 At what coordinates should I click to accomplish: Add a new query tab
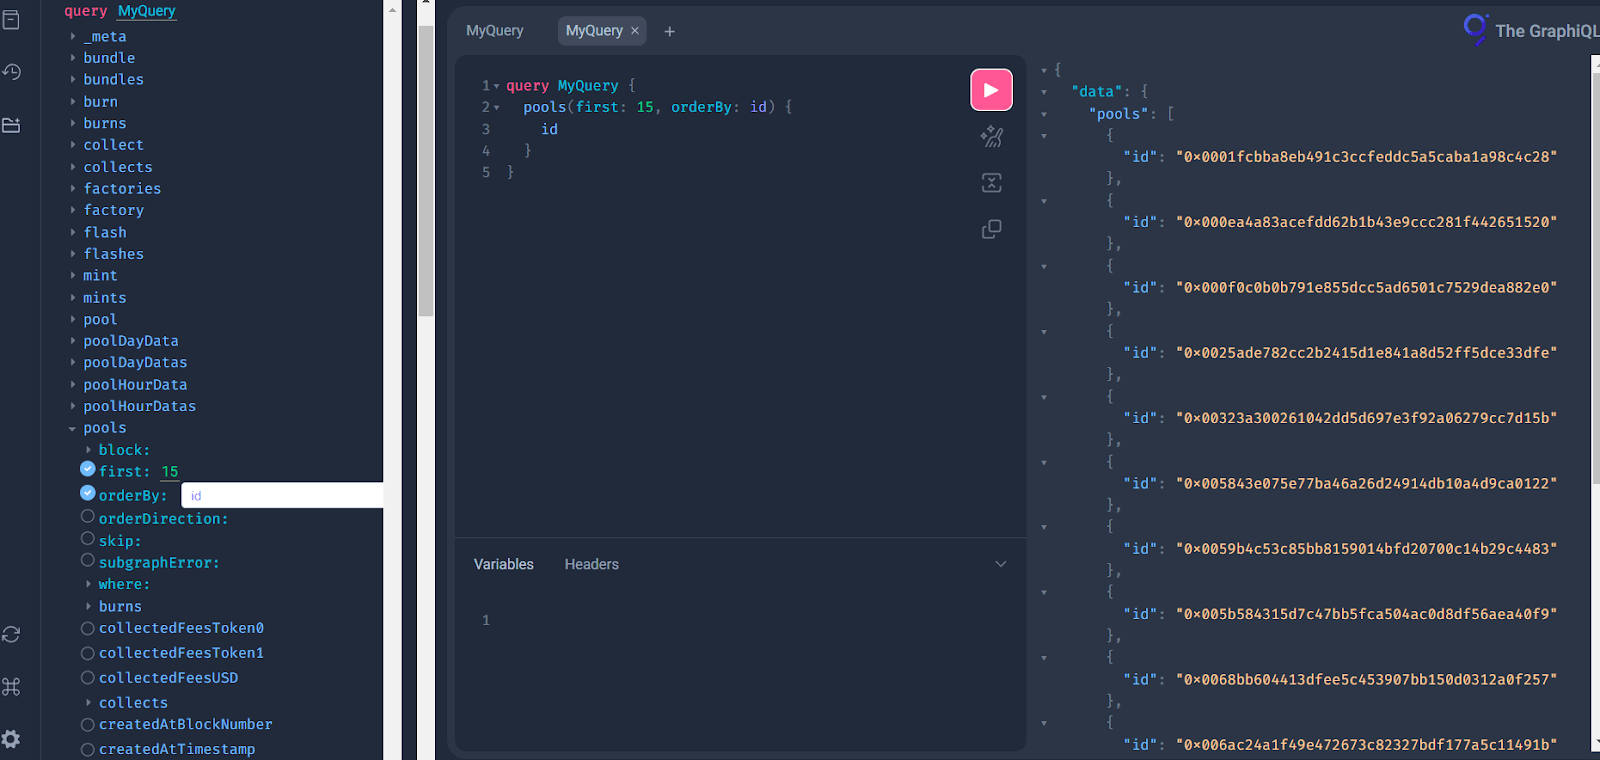[669, 31]
